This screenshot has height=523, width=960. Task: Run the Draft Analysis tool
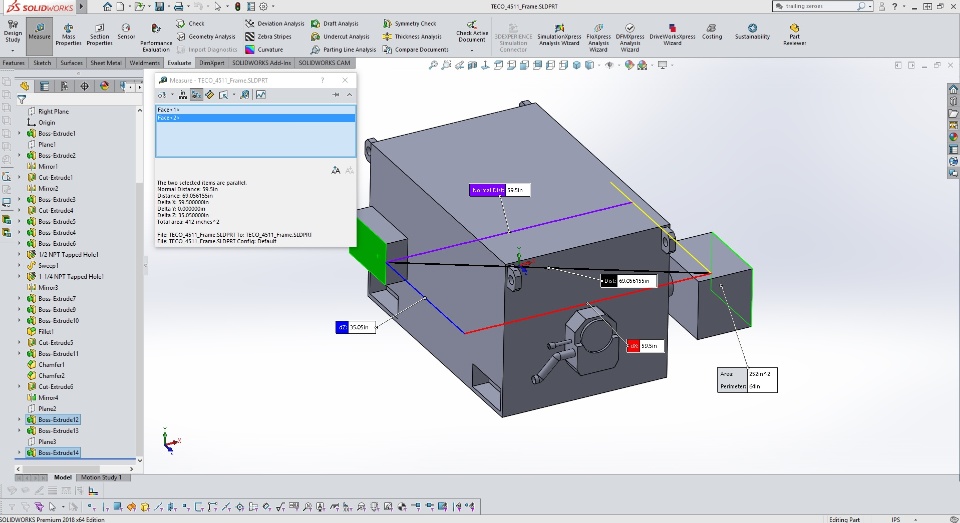pyautogui.click(x=336, y=23)
